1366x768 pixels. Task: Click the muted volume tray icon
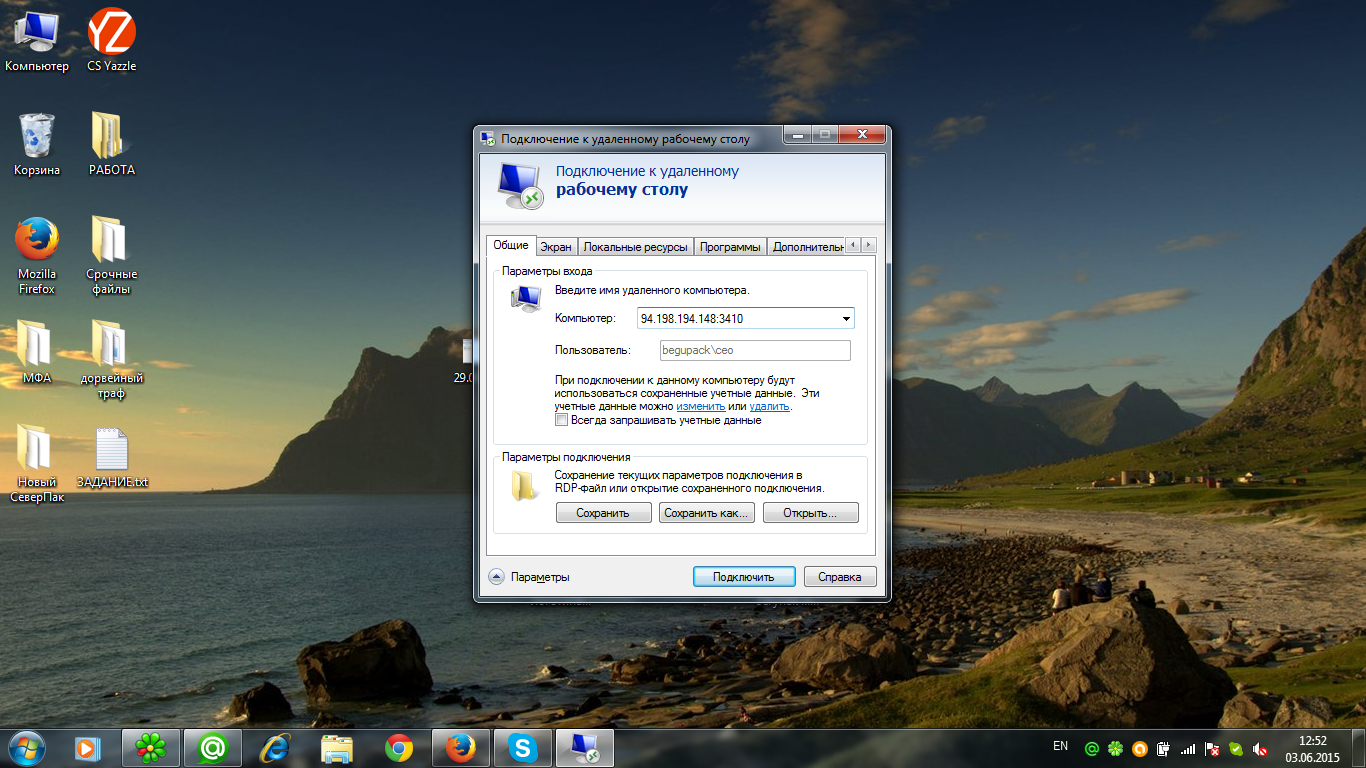pyautogui.click(x=1261, y=748)
